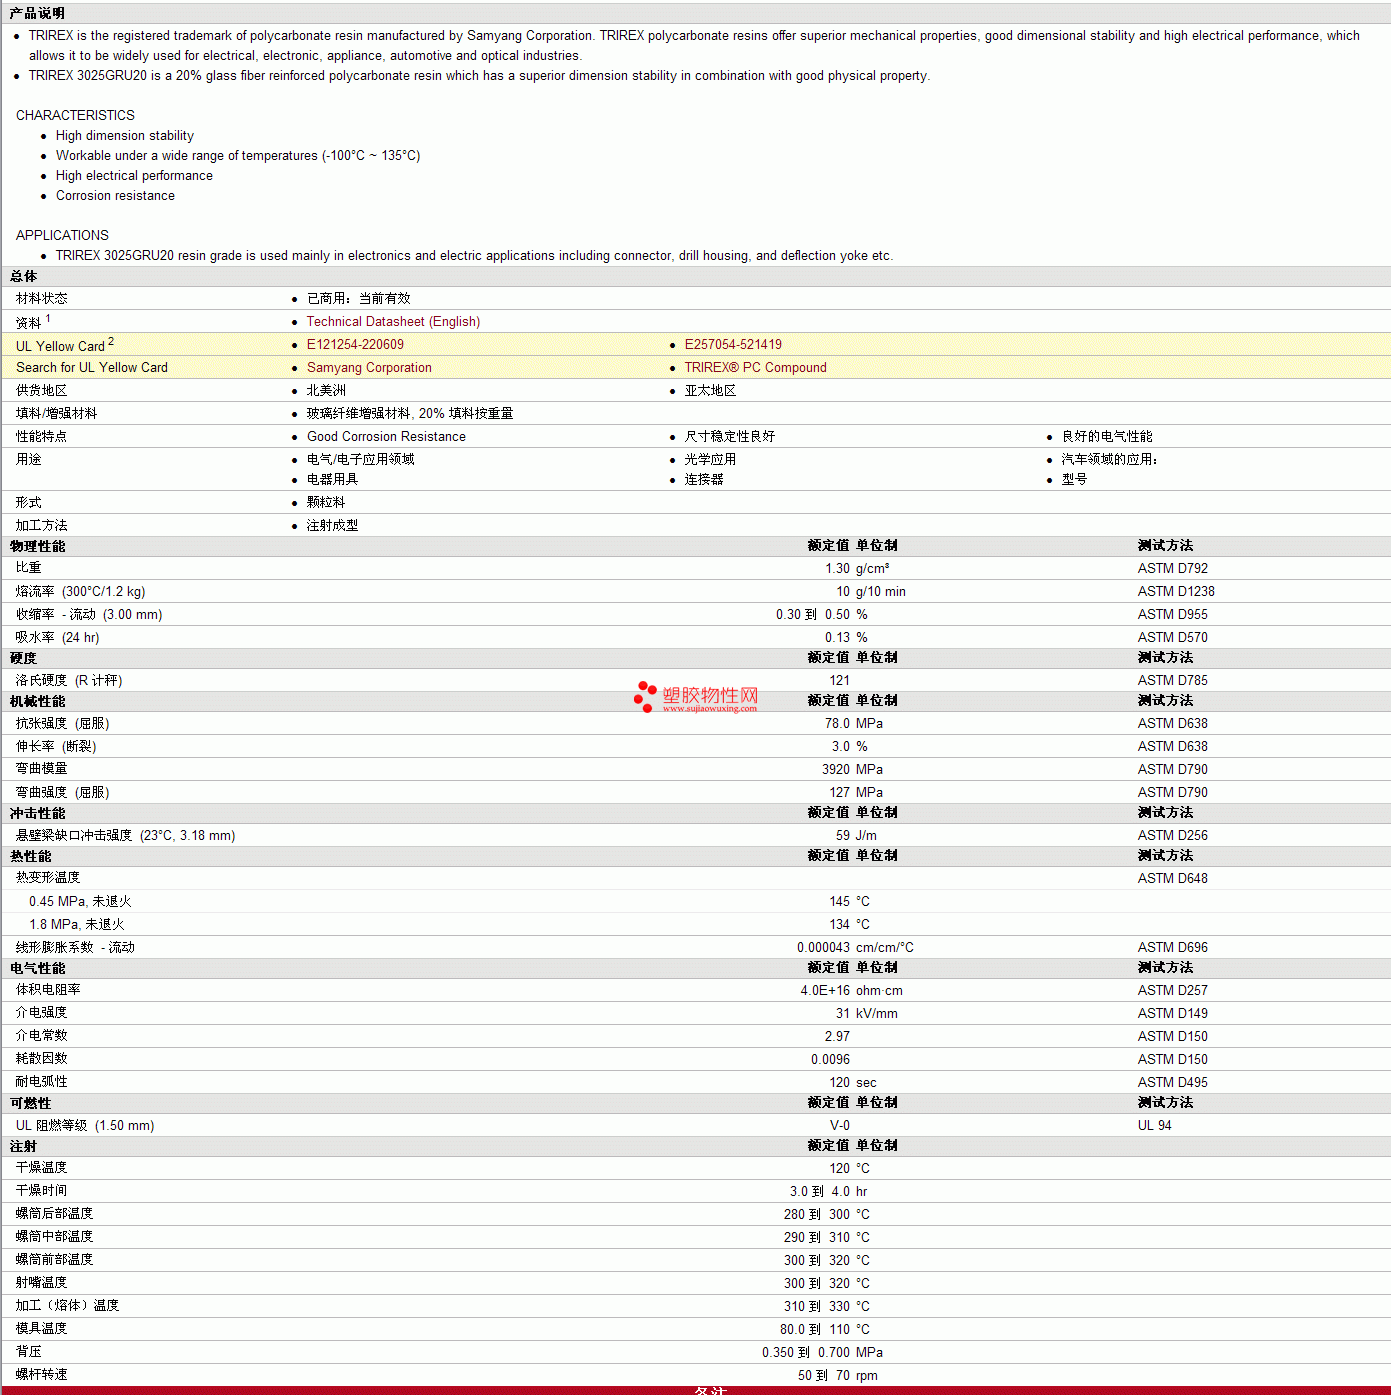Click the "Corrosion resistance" bullet under CHARACTERISTICS
Image resolution: width=1391 pixels, height=1395 pixels.
pos(115,196)
